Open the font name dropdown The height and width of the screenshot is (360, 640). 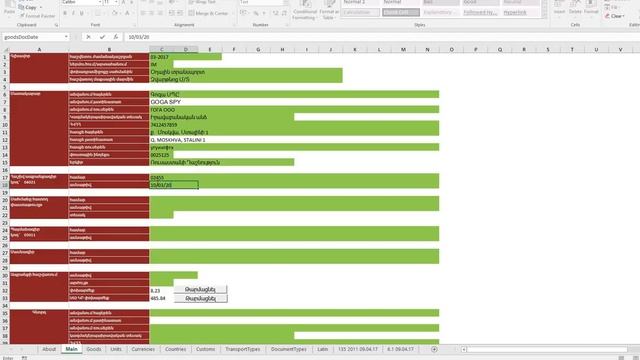coord(100,2)
